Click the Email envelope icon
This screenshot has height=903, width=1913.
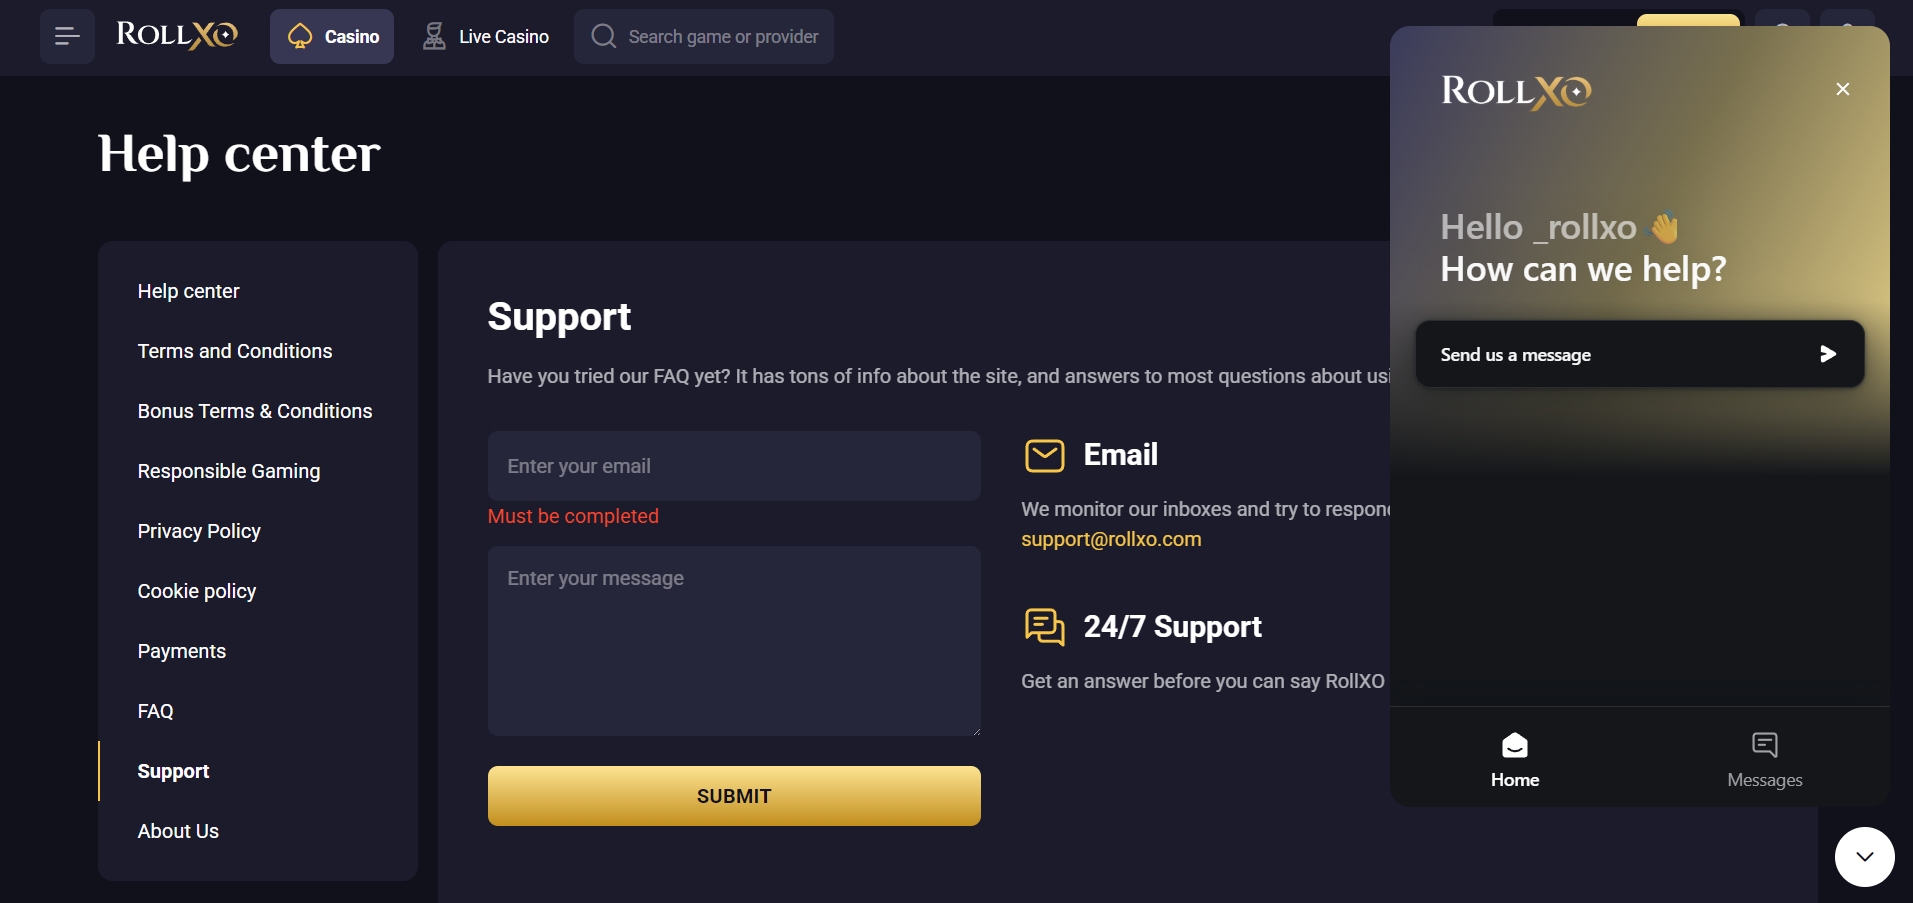pos(1045,455)
